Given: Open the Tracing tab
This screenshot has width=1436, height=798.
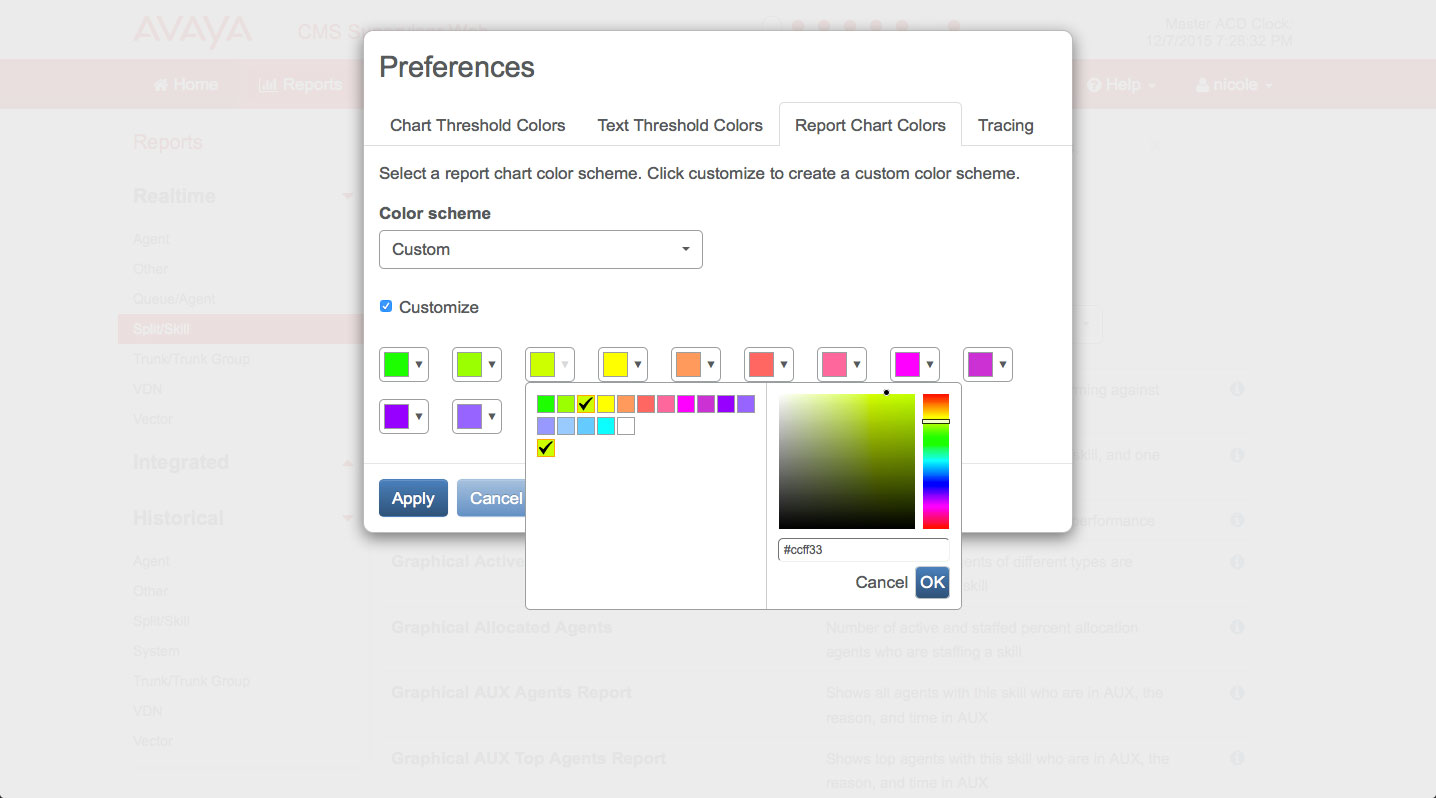Looking at the screenshot, I should [1006, 125].
